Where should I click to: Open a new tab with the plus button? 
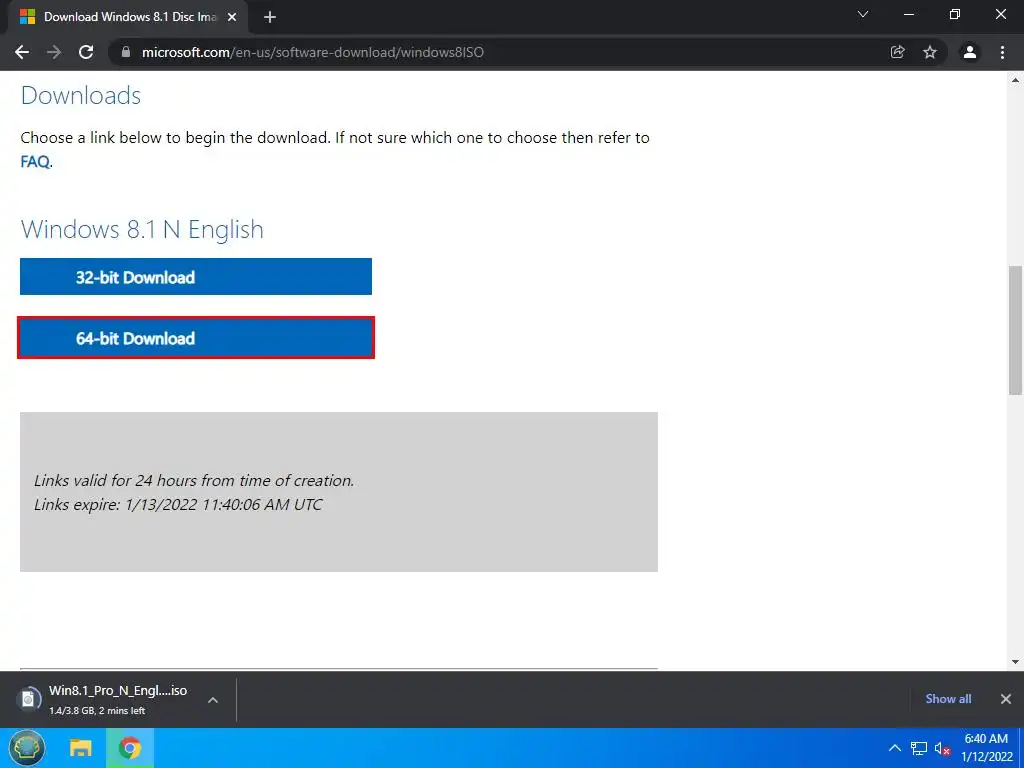click(270, 17)
